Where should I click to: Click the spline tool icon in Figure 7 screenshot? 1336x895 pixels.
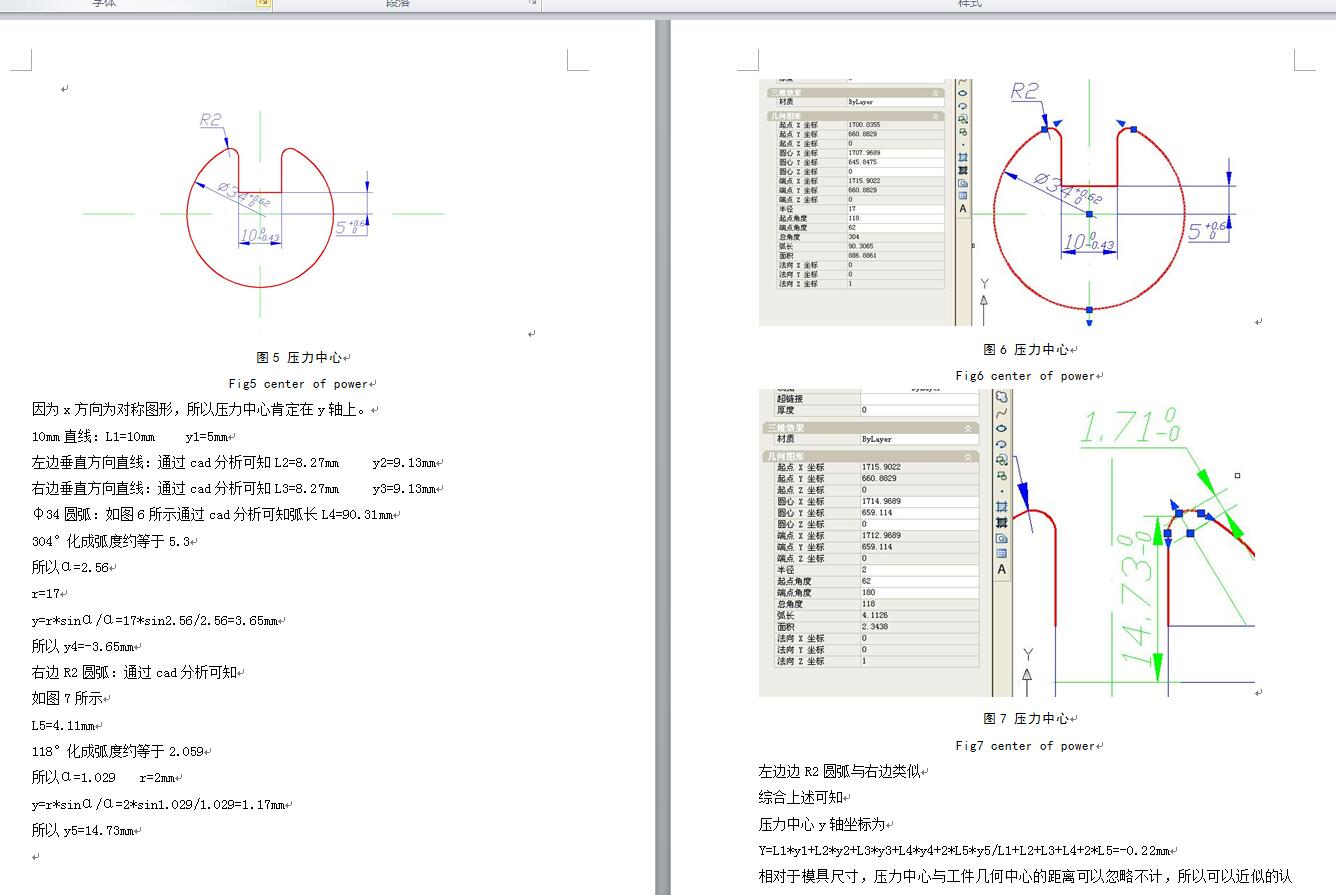click(1001, 412)
